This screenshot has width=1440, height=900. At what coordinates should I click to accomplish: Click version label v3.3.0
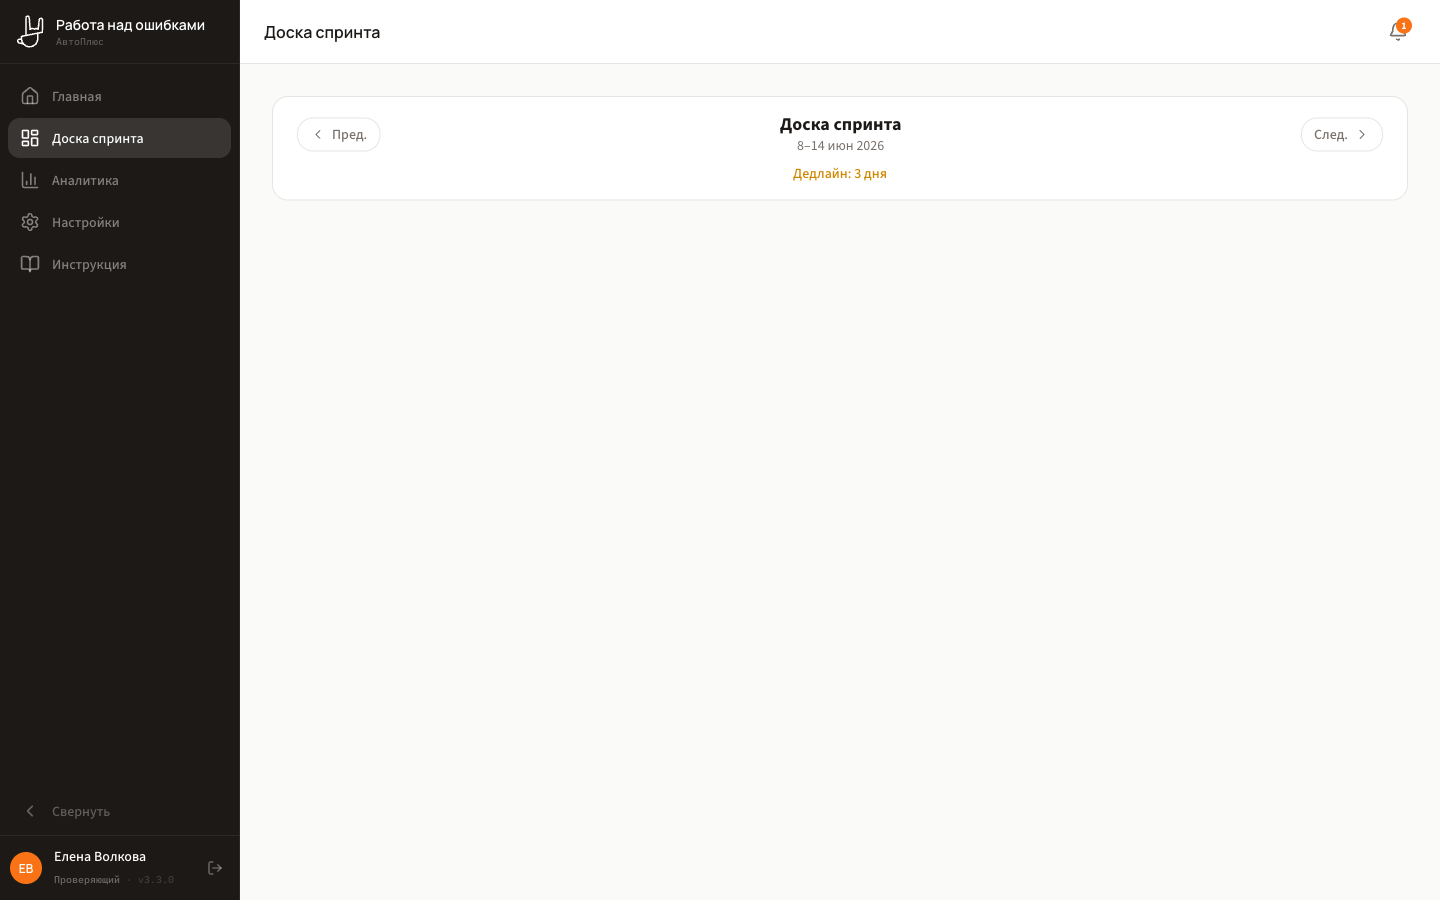tap(156, 880)
